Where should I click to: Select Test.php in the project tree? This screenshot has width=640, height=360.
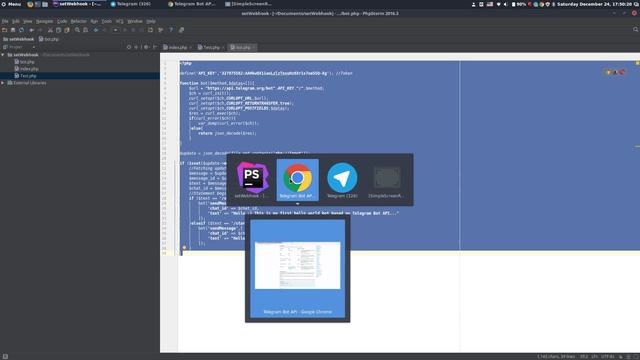25,76
